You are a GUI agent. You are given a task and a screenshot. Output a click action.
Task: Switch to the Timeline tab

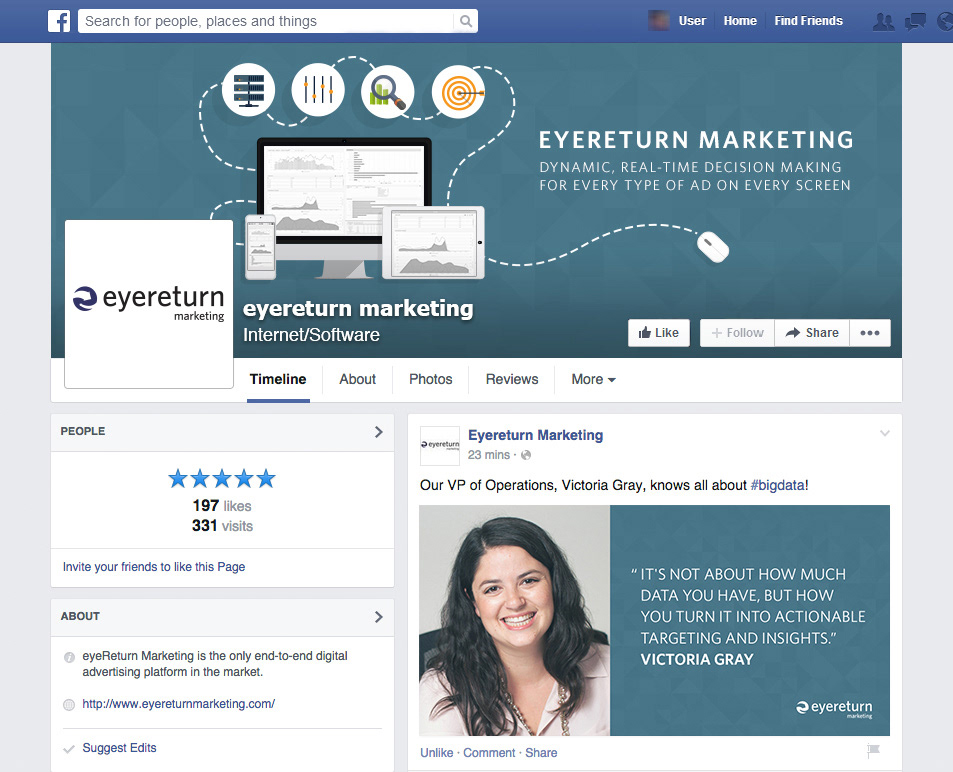278,379
